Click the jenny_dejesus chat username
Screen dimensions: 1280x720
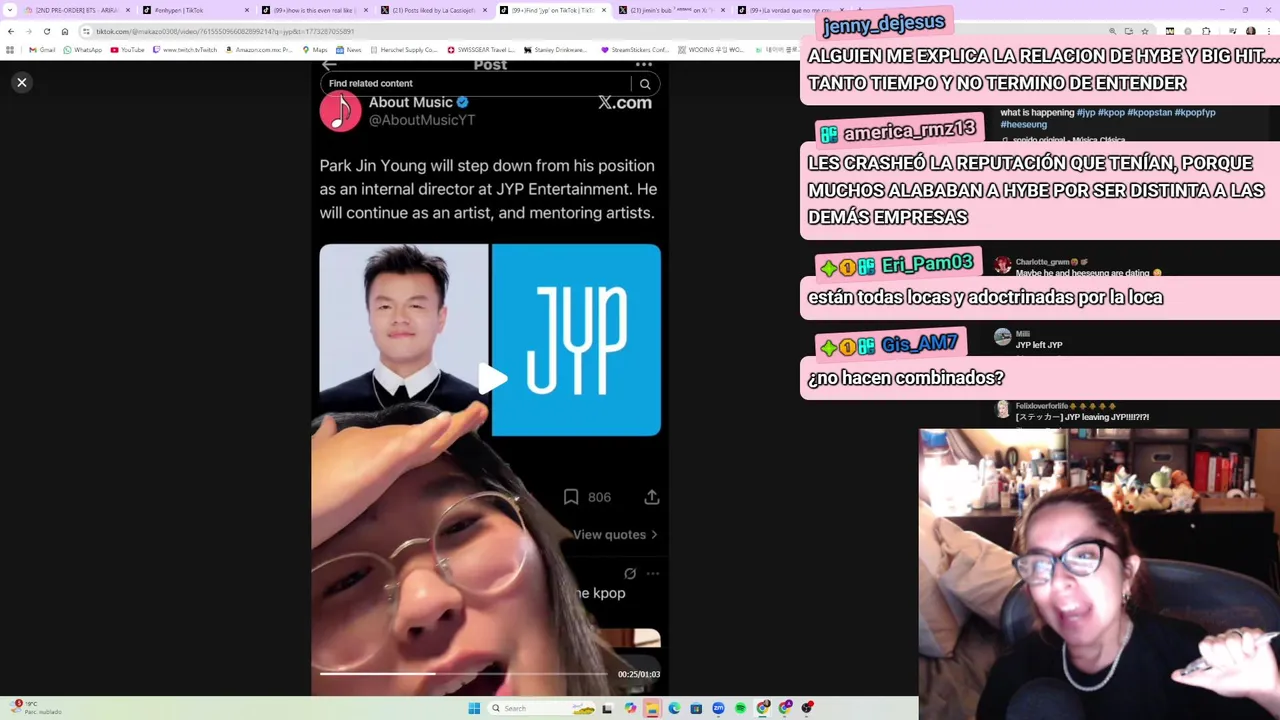[883, 24]
